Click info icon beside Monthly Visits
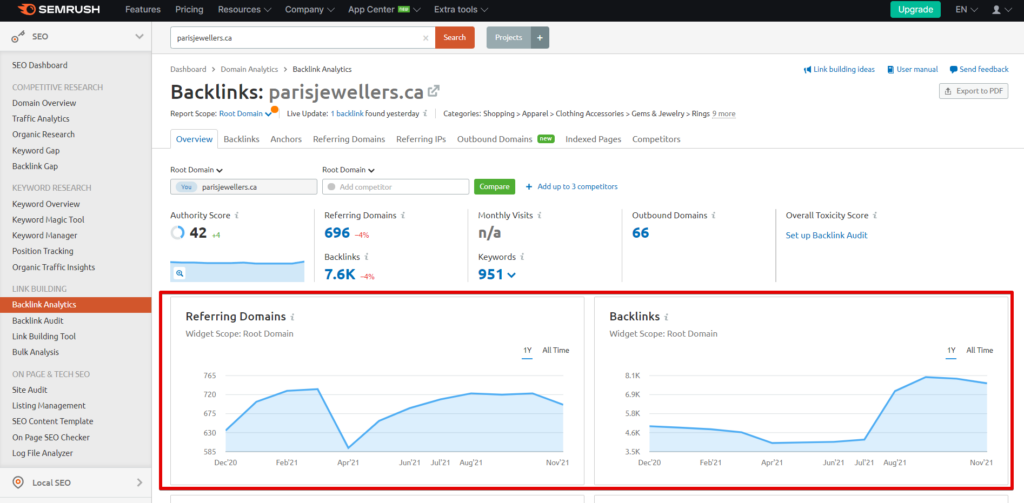 point(539,215)
